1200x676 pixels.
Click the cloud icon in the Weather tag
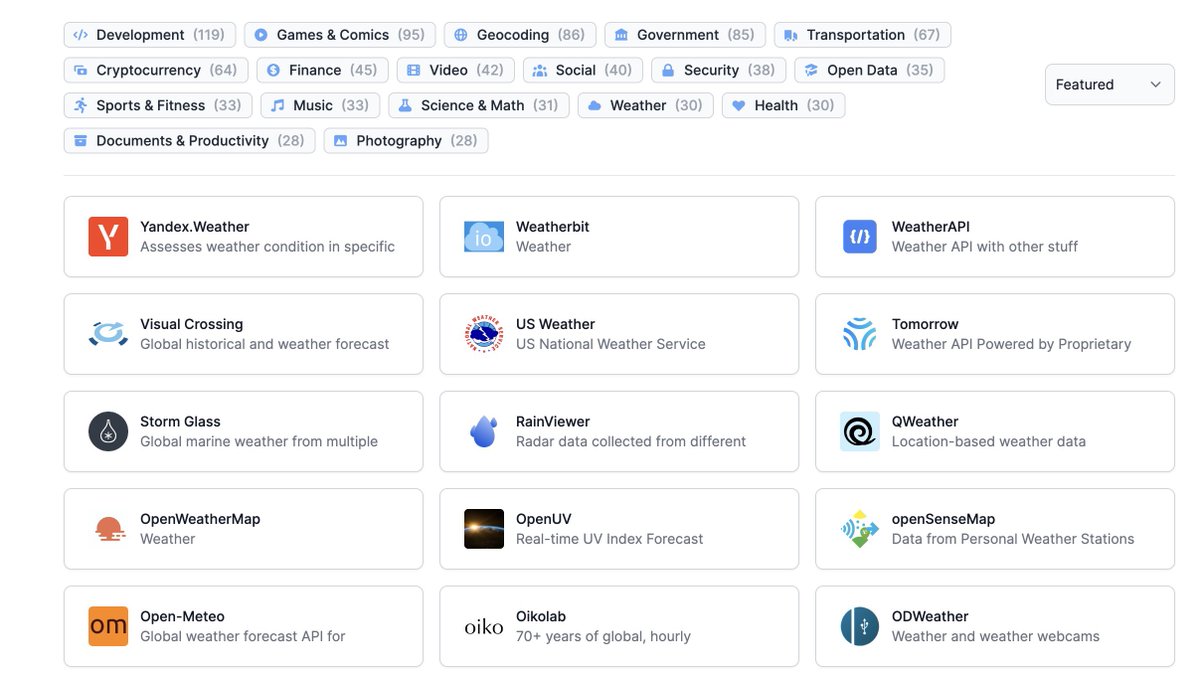595,105
